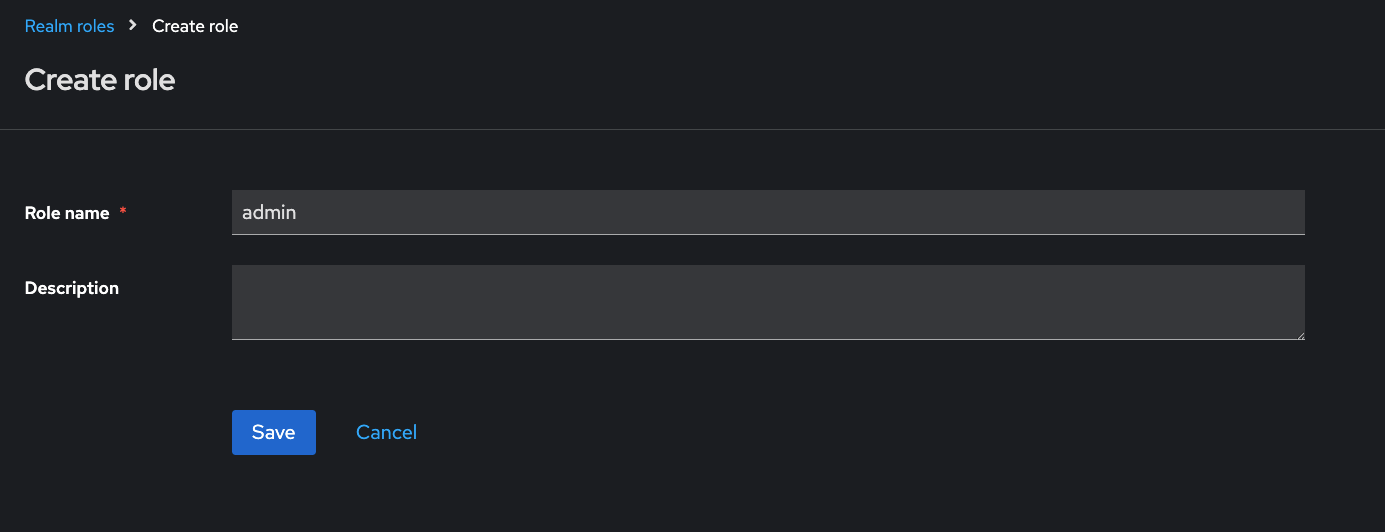Image resolution: width=1385 pixels, height=532 pixels.
Task: Place cursor in the "admin" text
Action: coord(269,212)
